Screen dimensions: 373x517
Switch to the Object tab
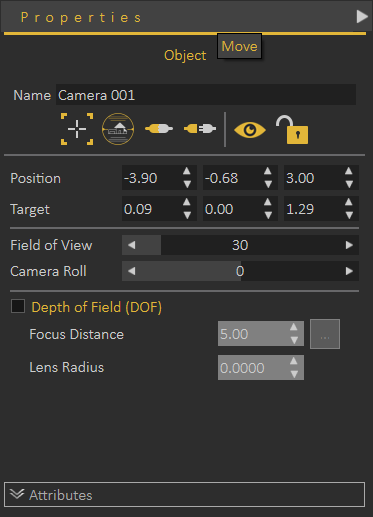click(x=185, y=55)
